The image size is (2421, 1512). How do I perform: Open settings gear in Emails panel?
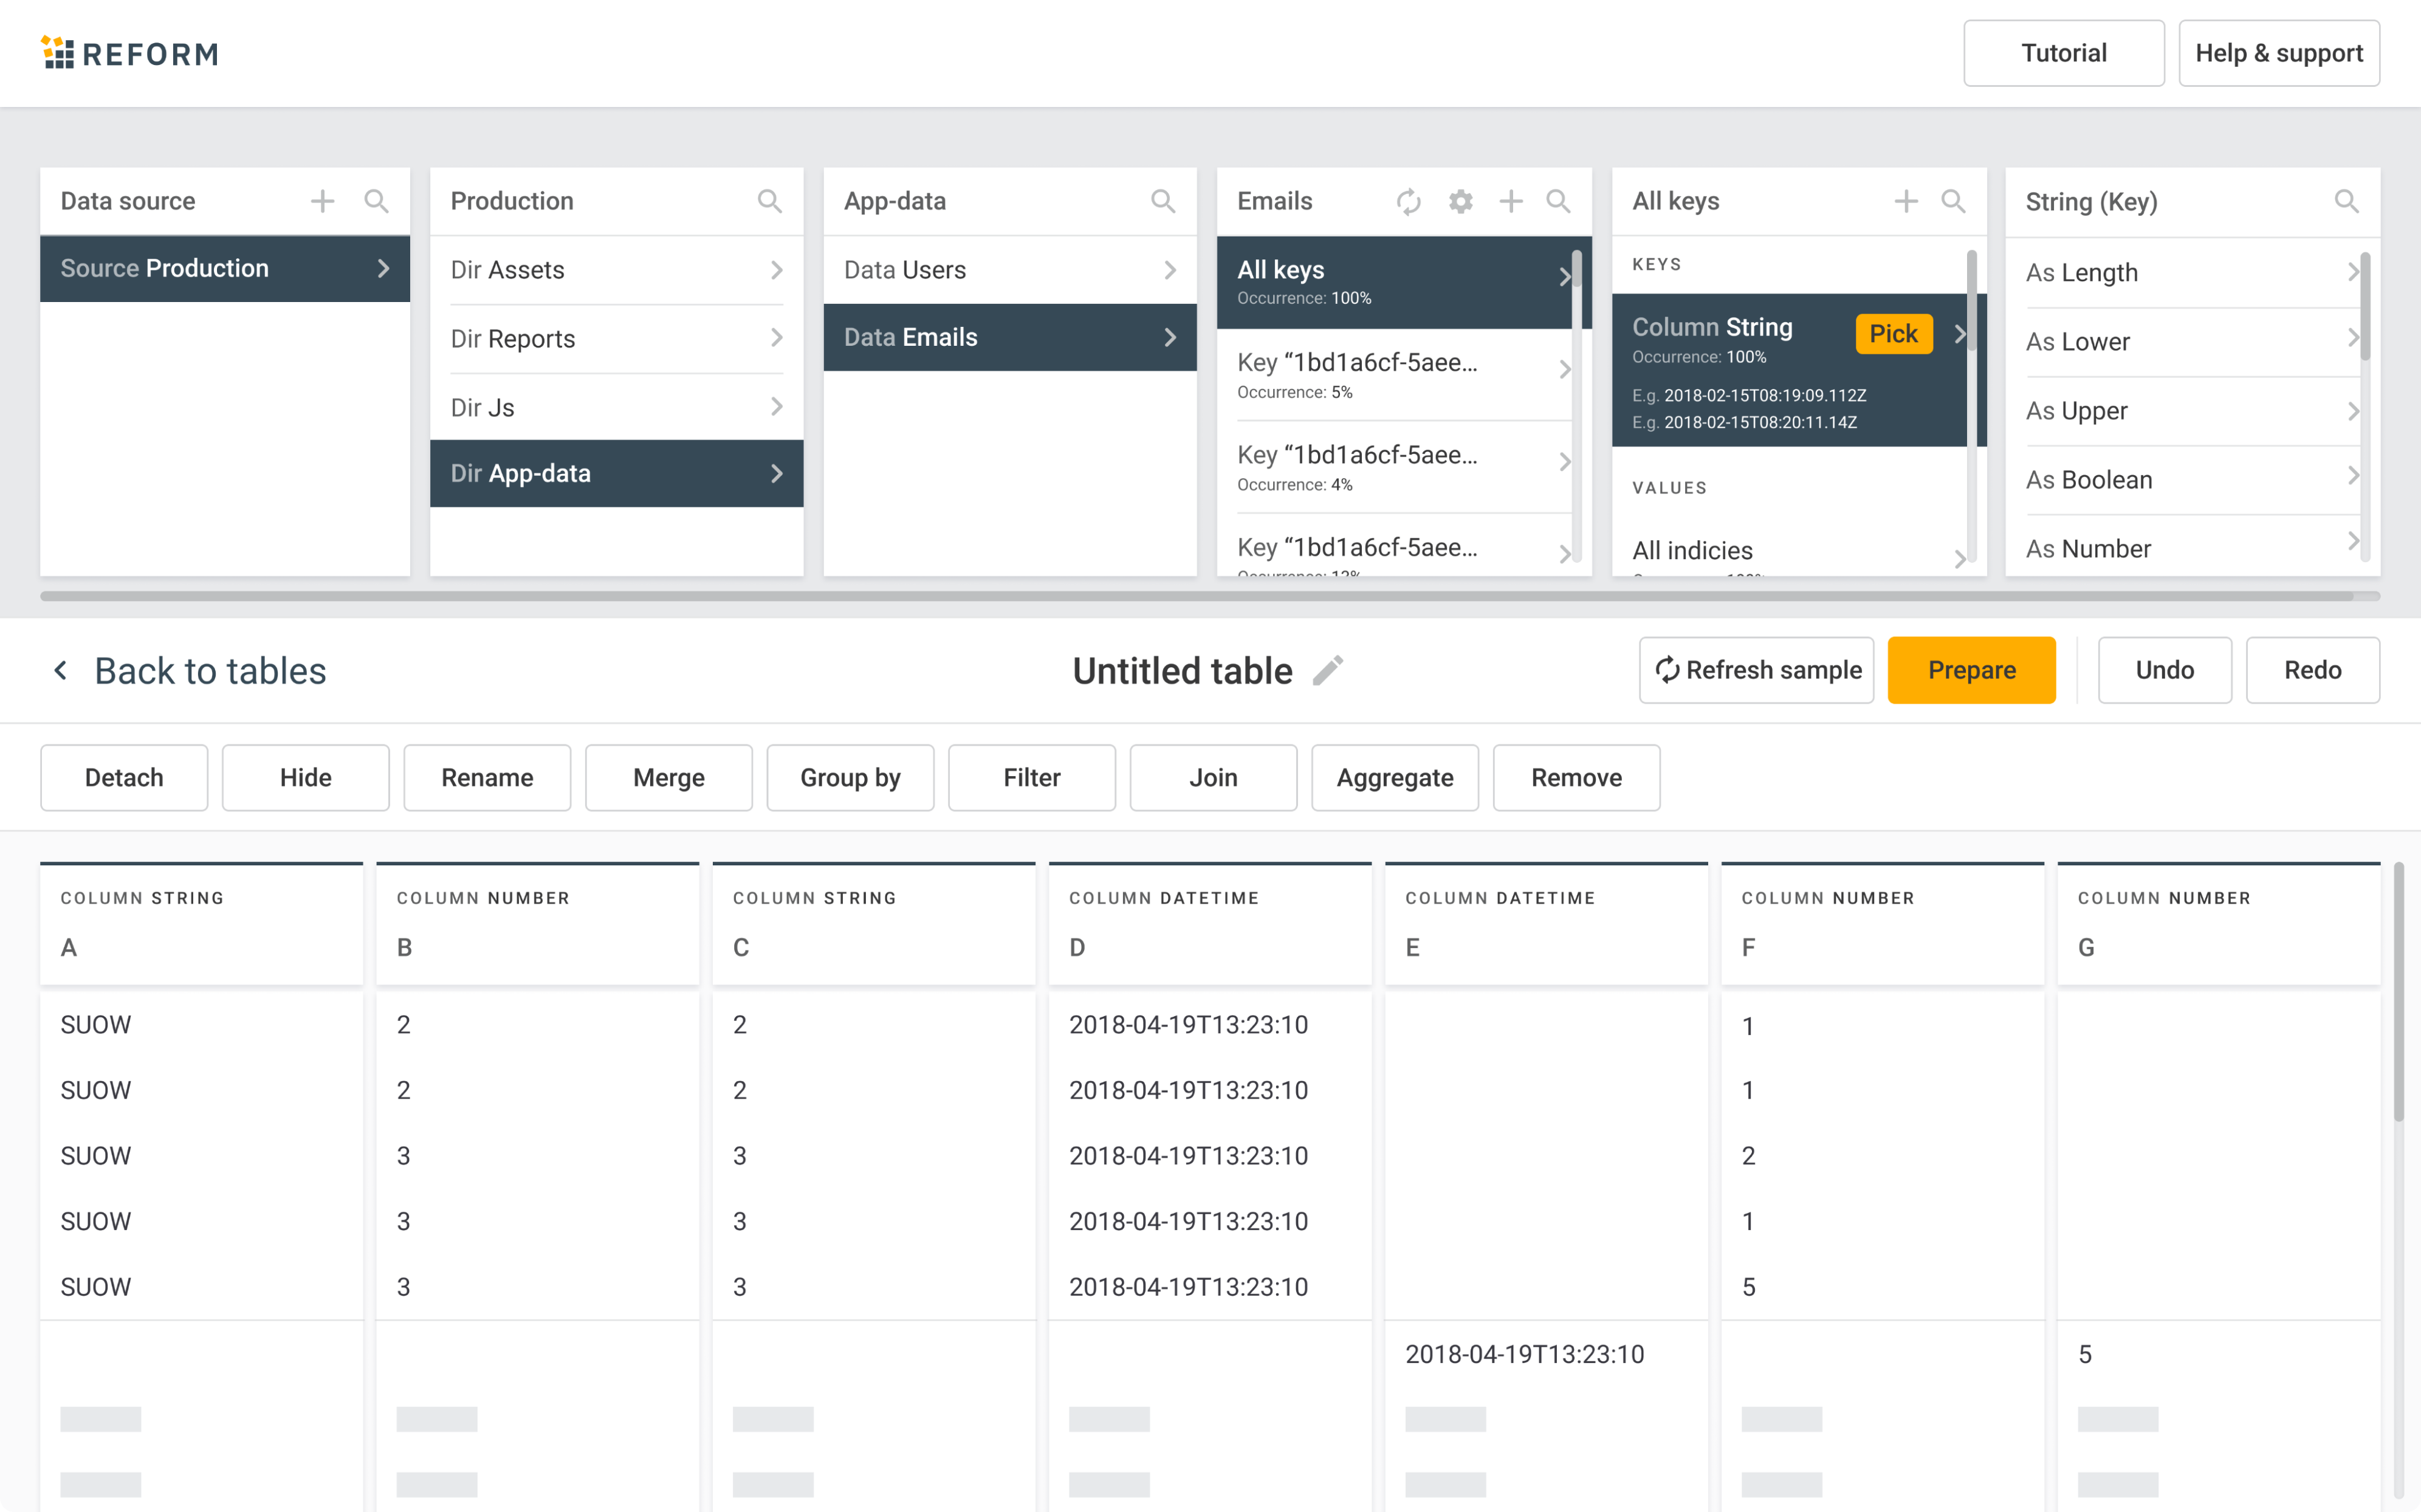pos(1460,202)
